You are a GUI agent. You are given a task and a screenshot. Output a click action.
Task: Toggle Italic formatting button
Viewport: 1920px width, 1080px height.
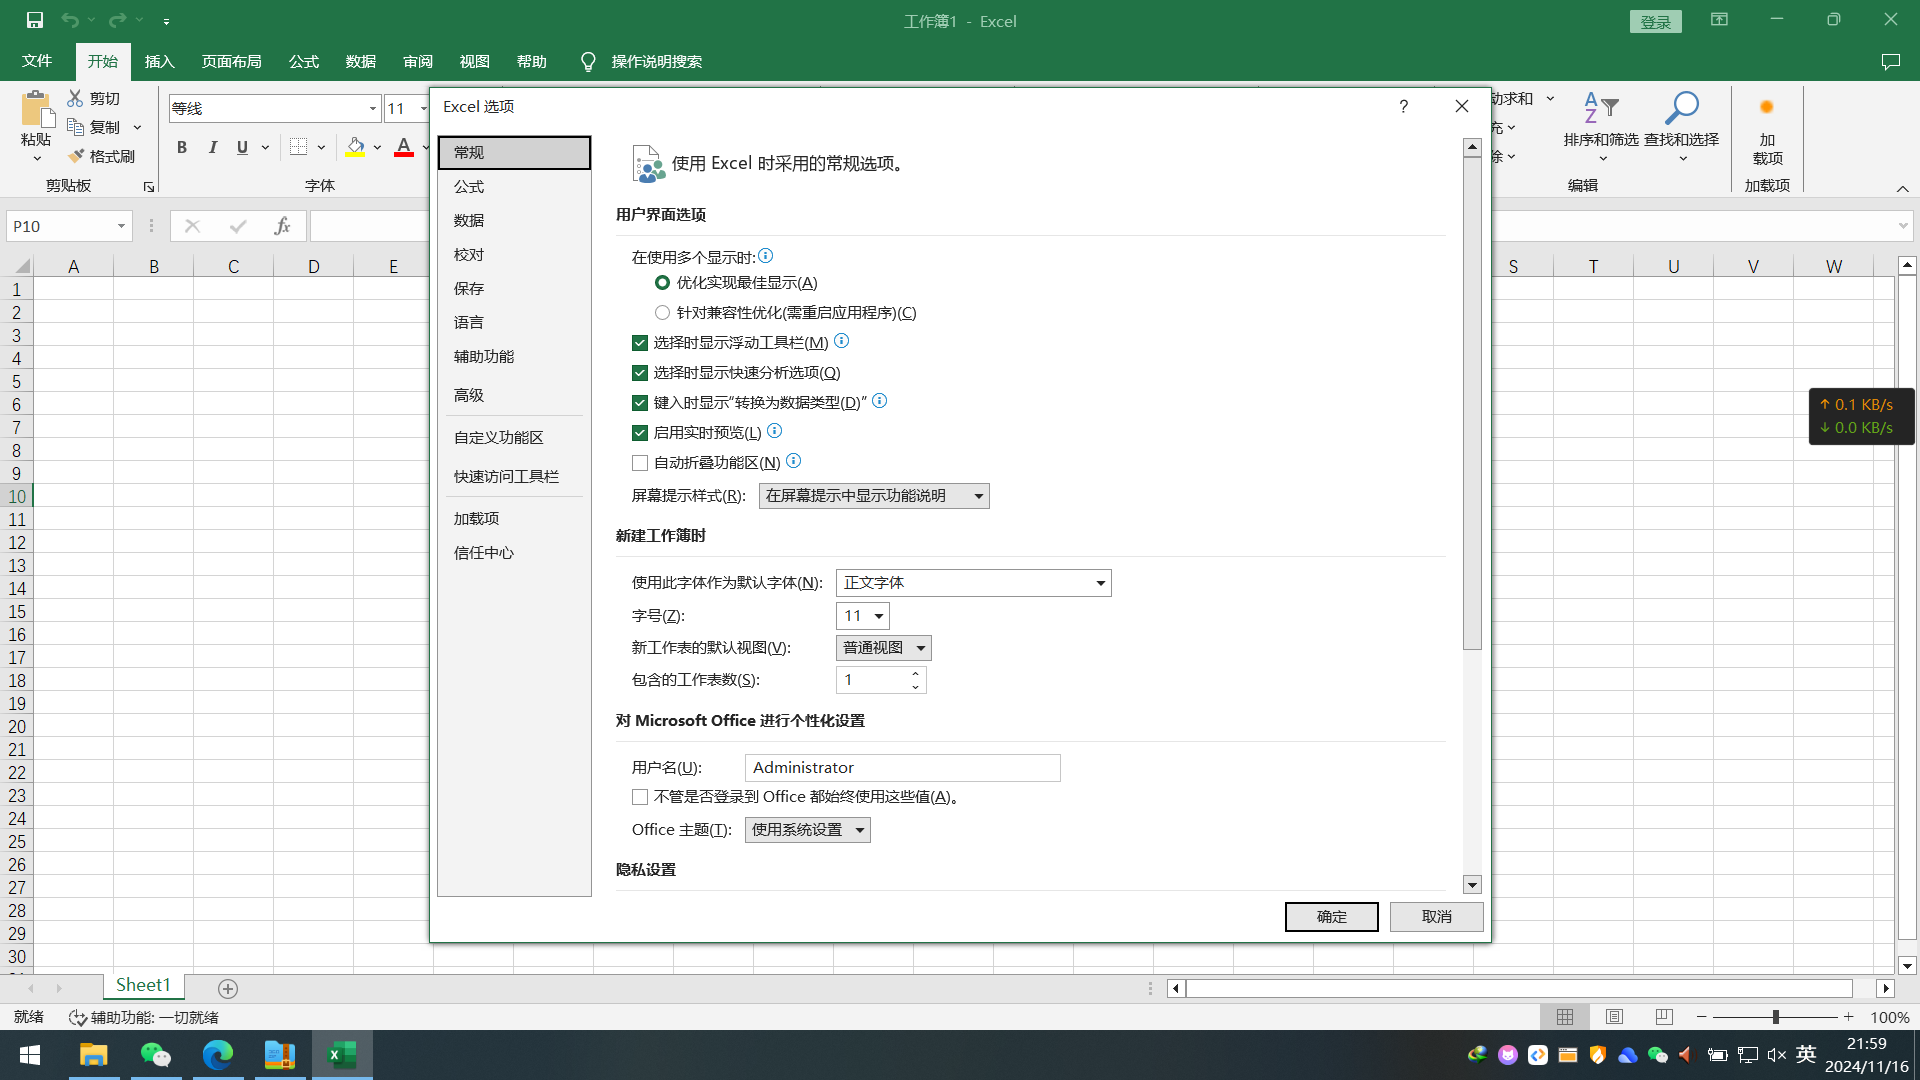[x=212, y=147]
